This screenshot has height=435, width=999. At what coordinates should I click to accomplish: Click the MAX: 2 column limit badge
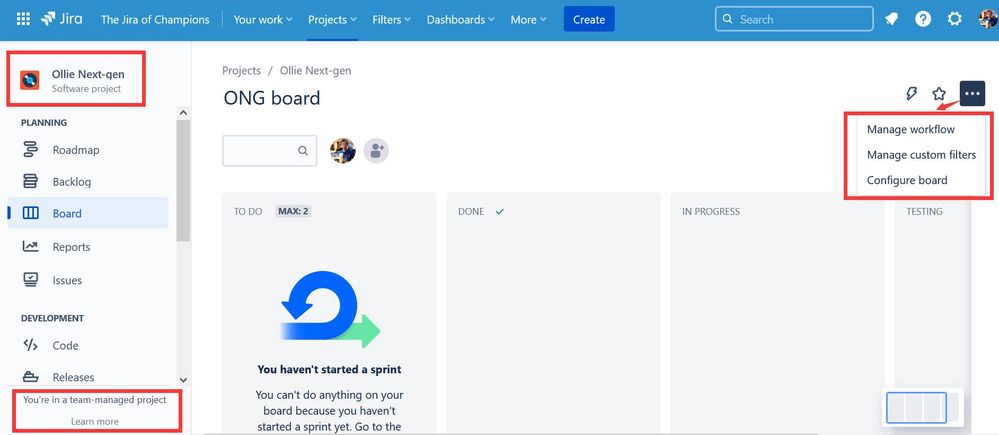293,211
